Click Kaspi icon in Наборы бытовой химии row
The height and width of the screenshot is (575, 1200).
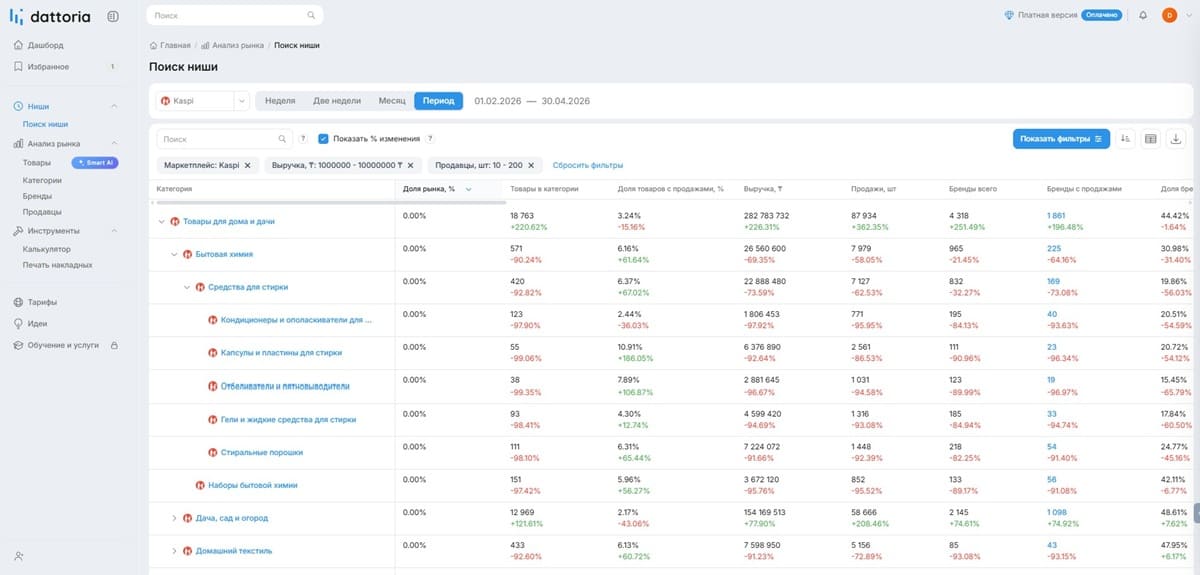pyautogui.click(x=200, y=485)
